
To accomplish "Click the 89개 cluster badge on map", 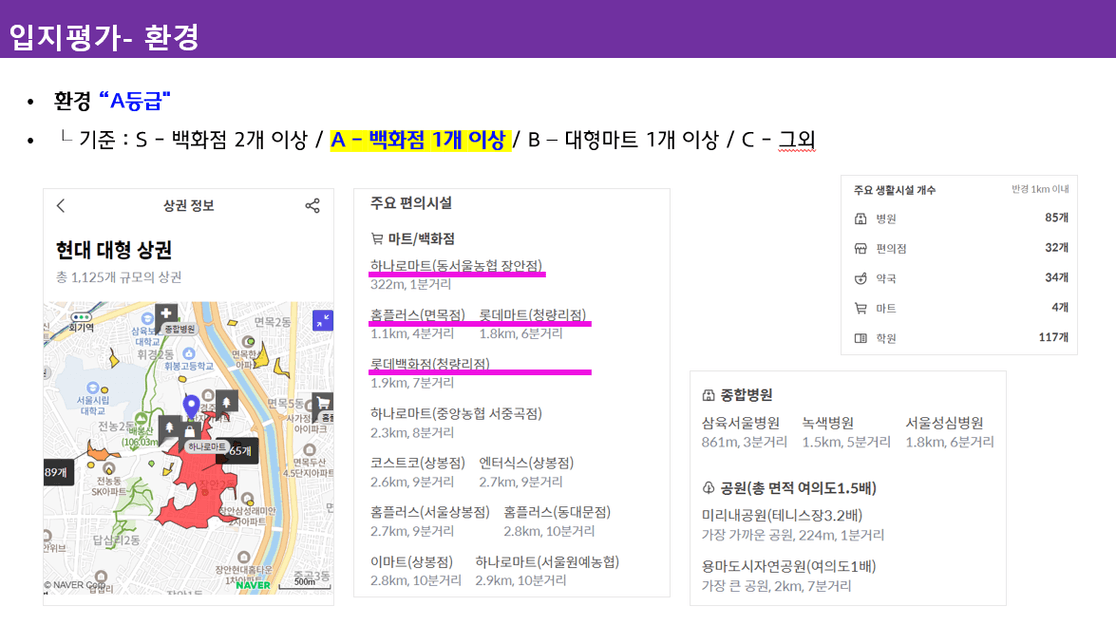I will coord(57,472).
